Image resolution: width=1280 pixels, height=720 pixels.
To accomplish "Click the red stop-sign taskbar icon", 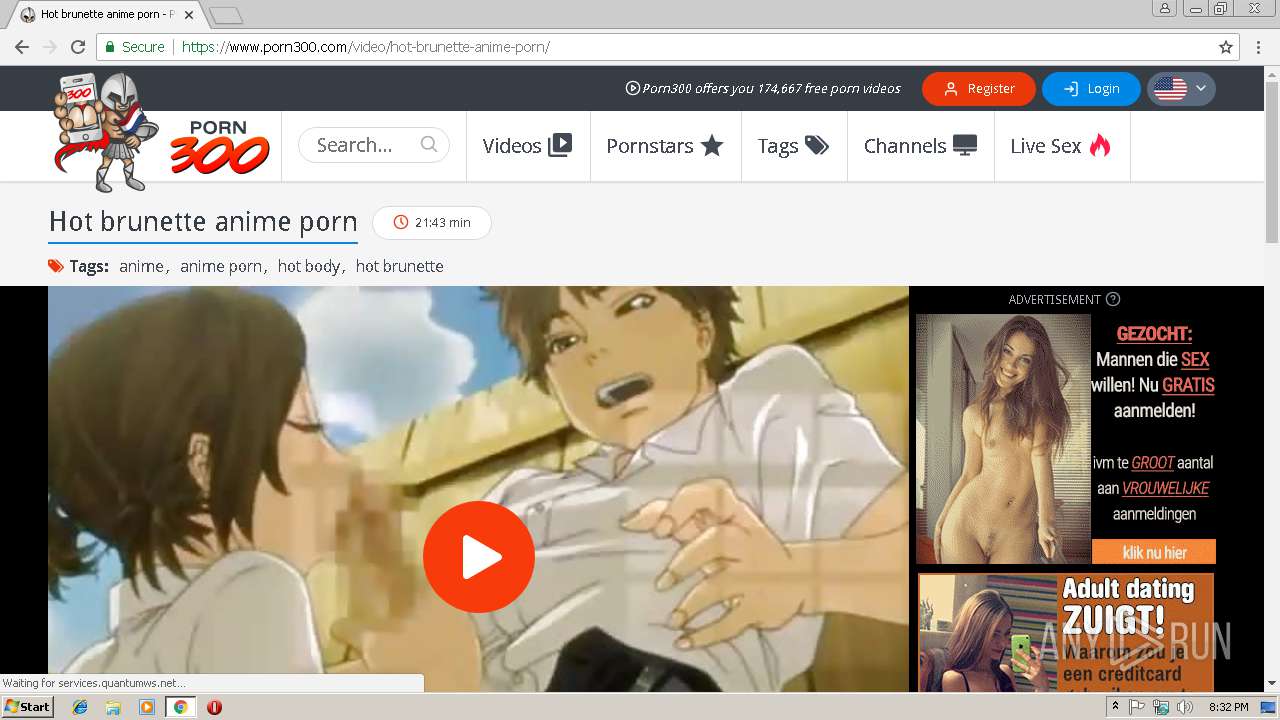I will [x=214, y=707].
